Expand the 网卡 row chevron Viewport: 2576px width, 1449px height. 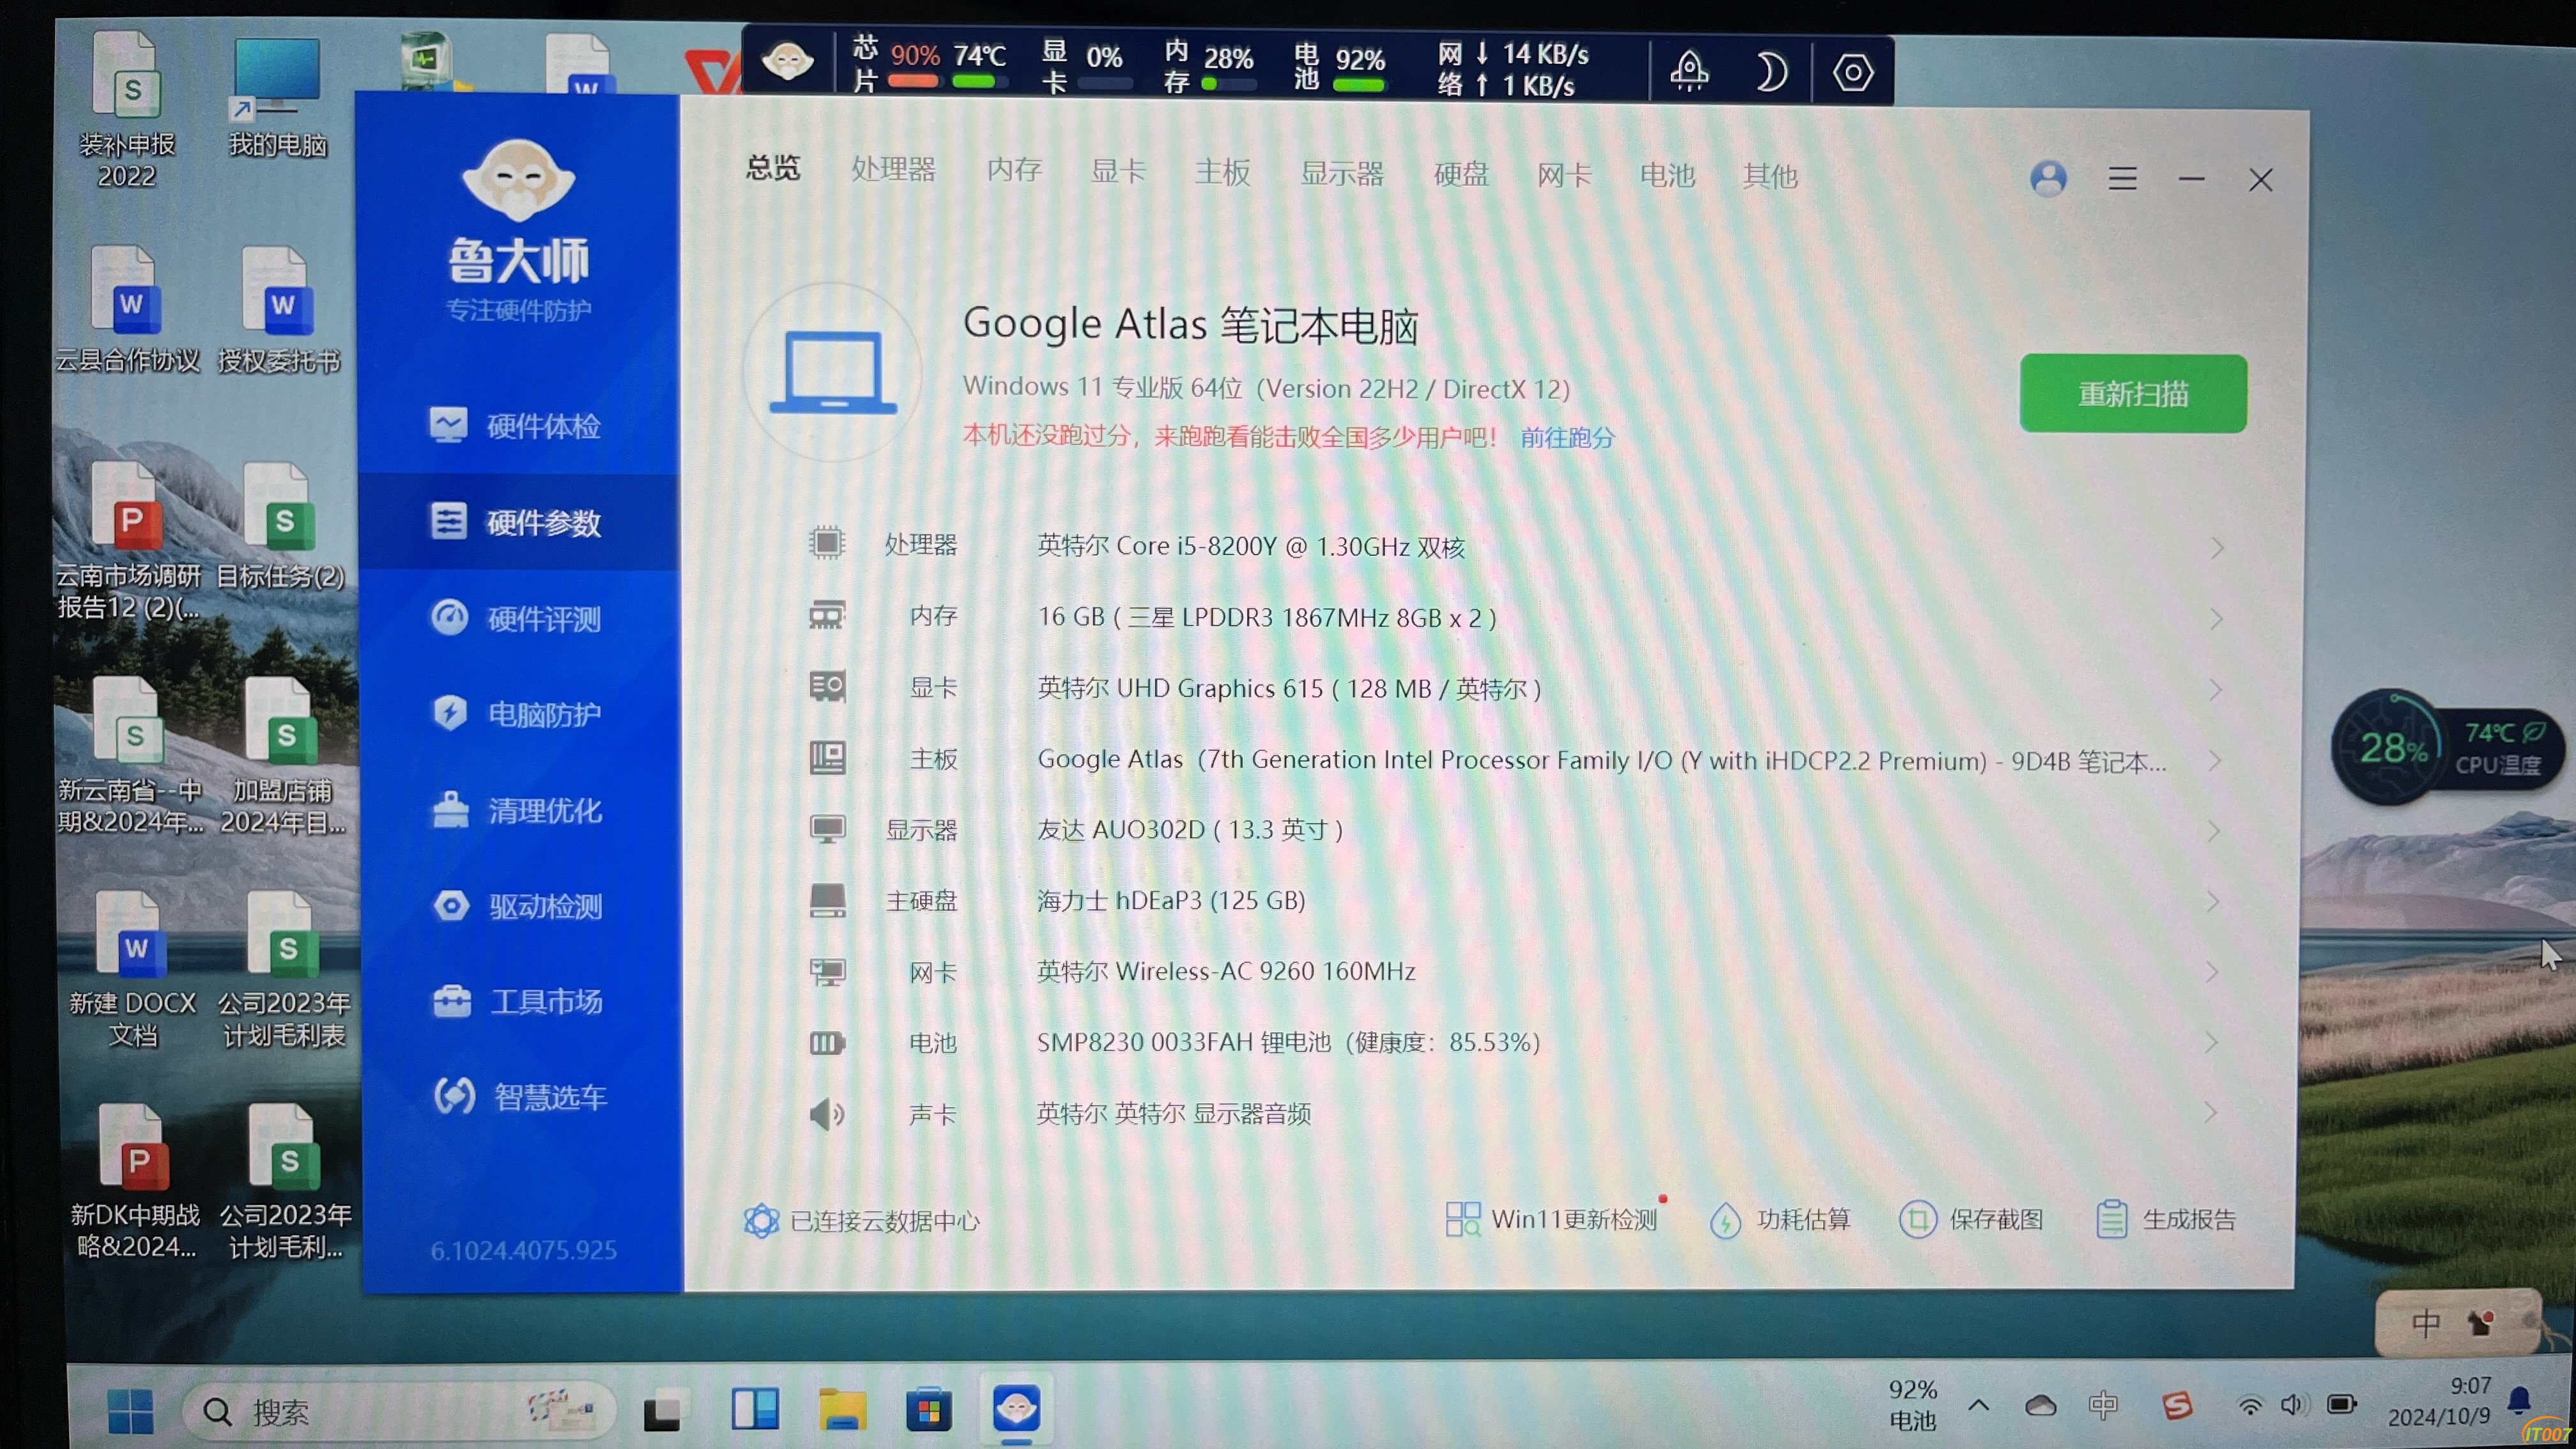[2212, 971]
